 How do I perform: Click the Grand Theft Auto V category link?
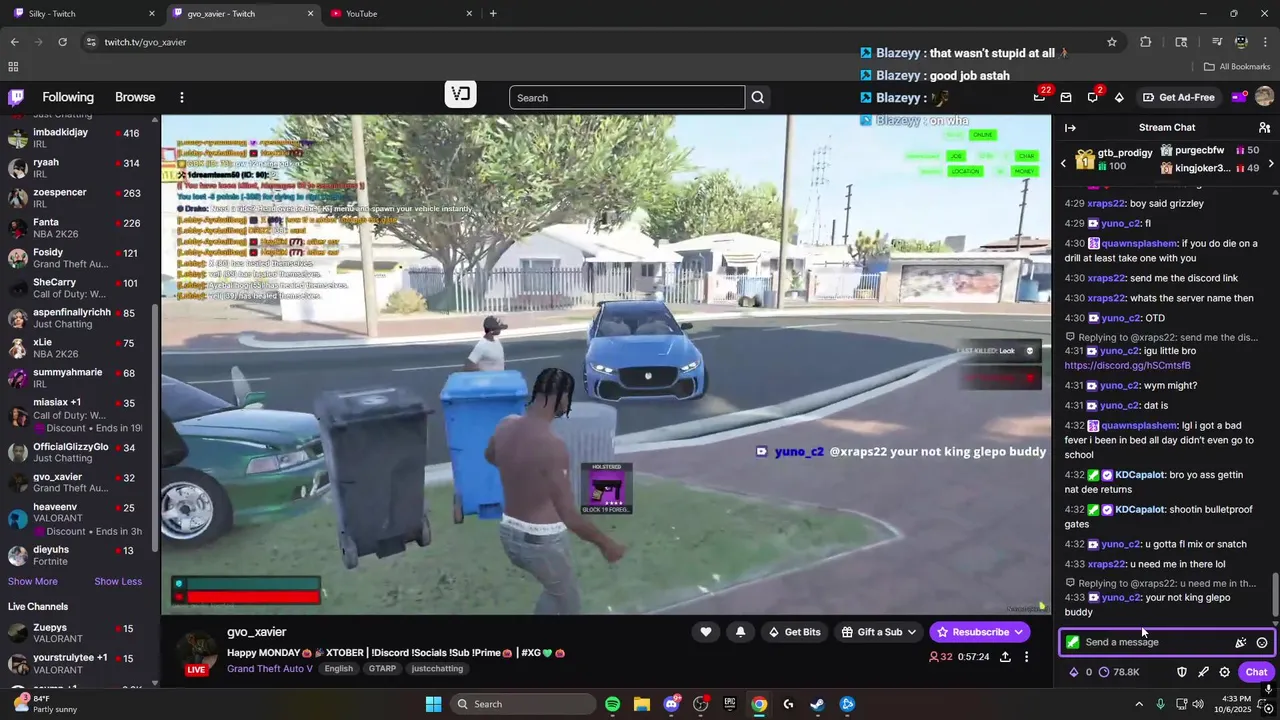(x=270, y=668)
